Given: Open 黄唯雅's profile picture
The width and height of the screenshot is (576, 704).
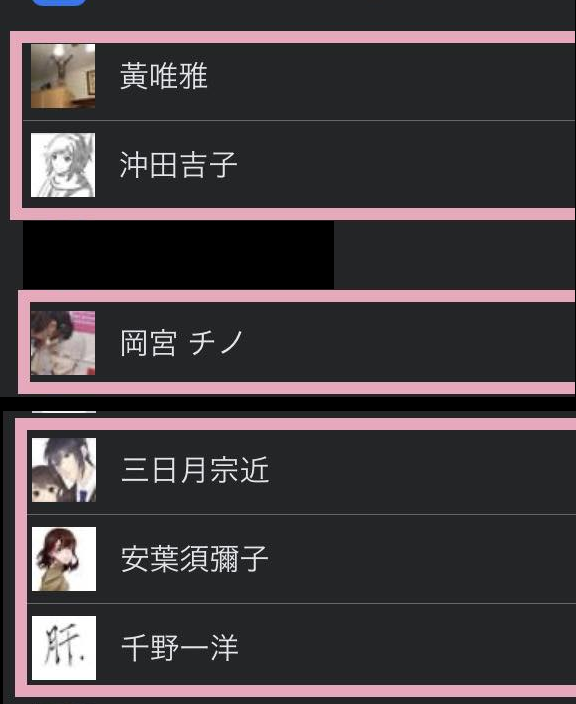Looking at the screenshot, I should [63, 76].
